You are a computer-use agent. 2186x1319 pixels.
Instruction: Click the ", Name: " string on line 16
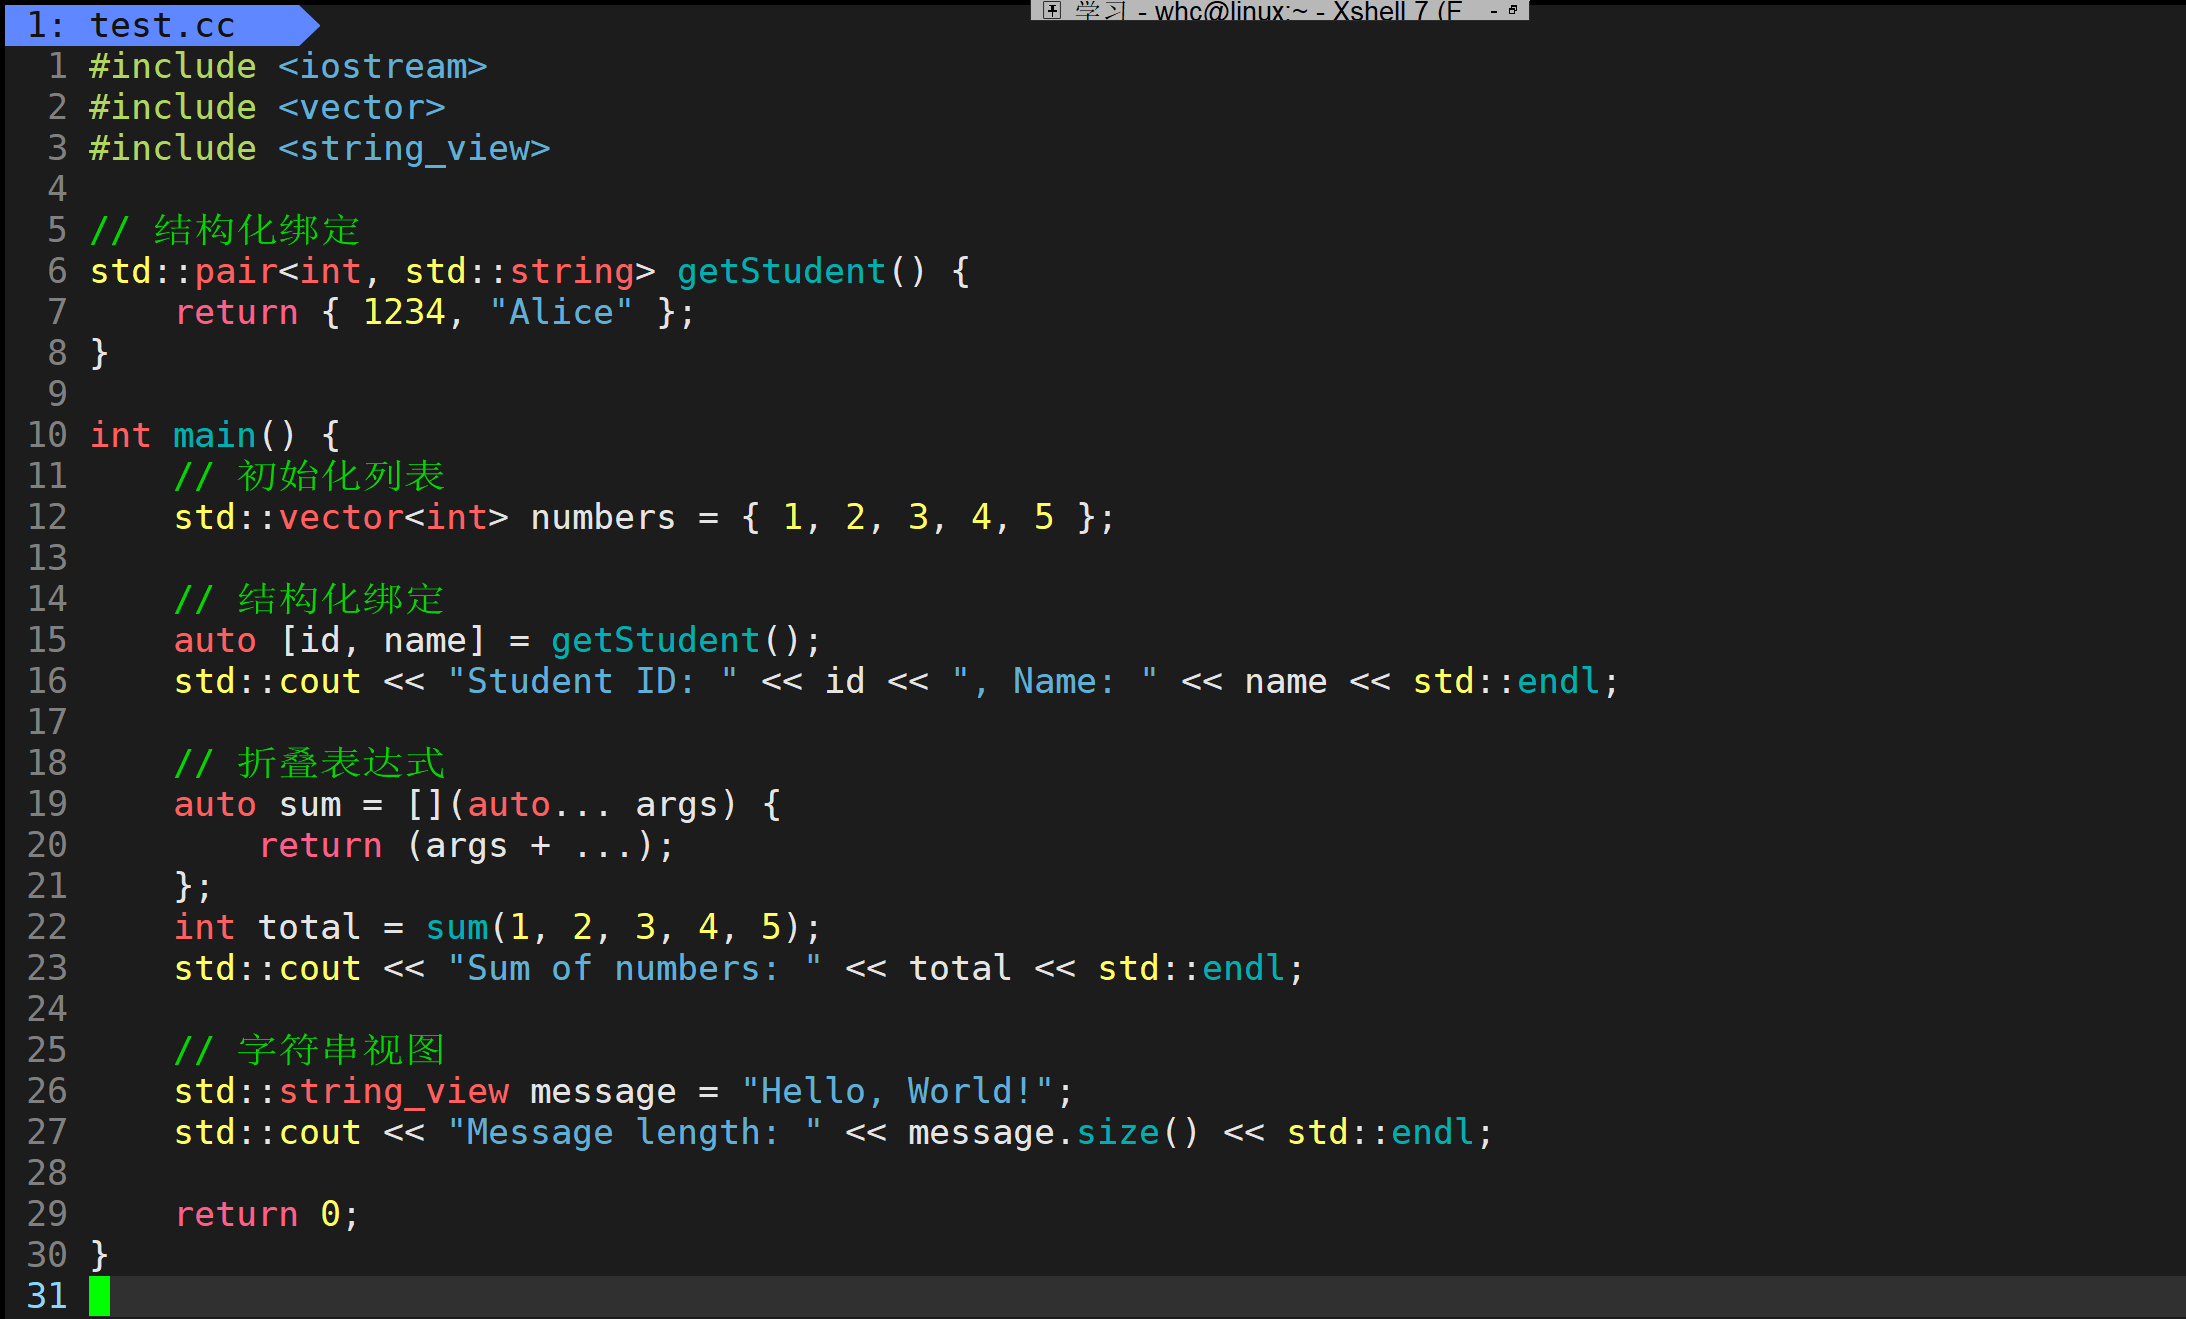(x=1054, y=681)
